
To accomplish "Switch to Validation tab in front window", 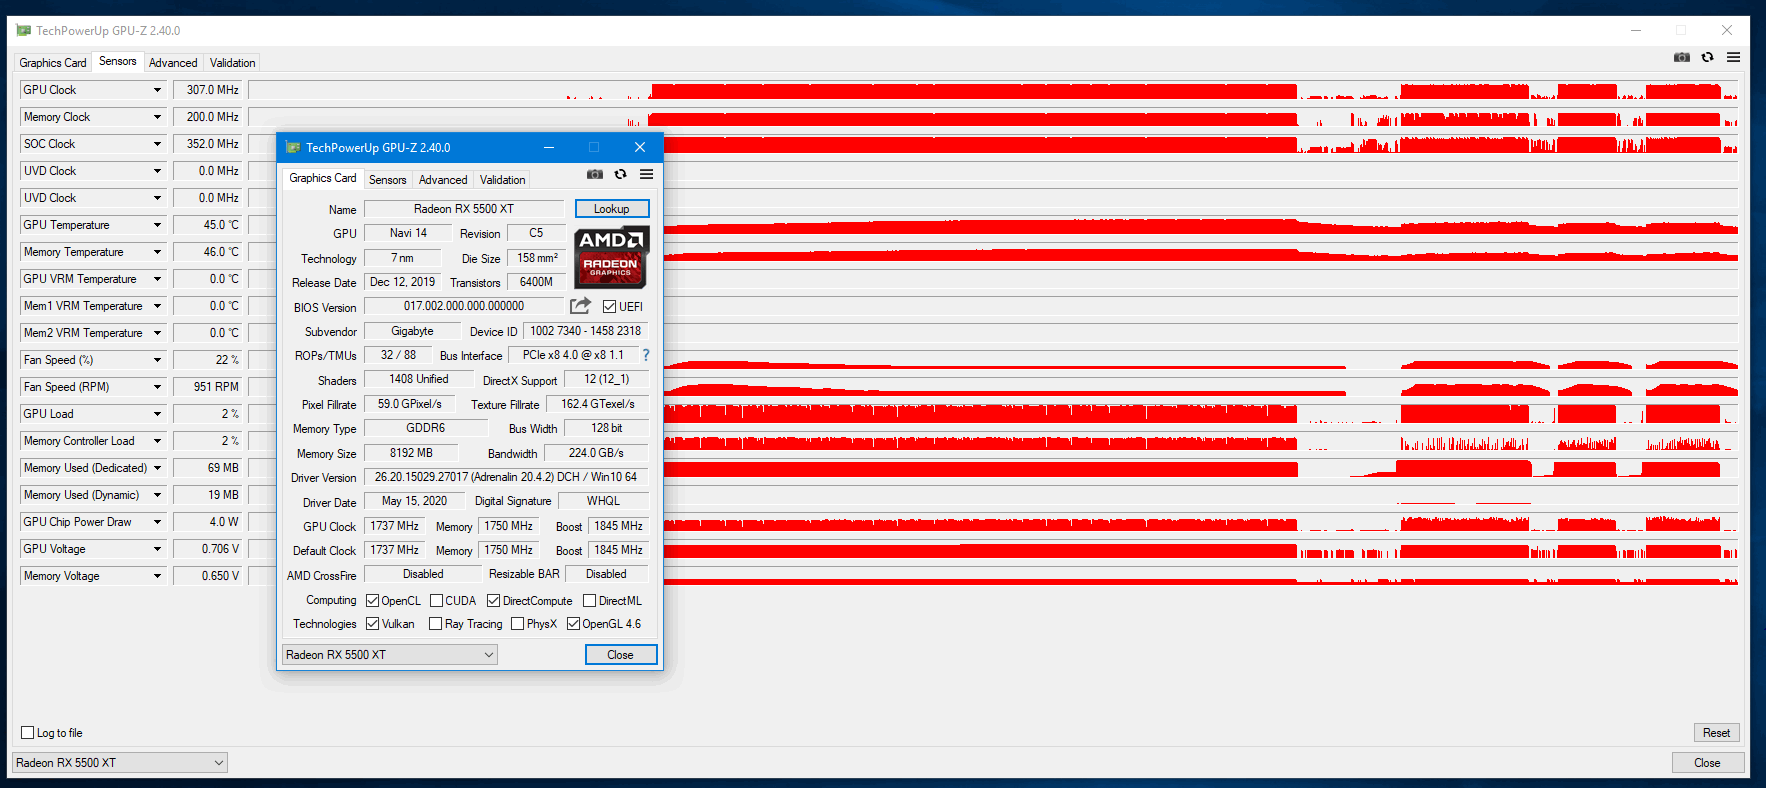I will 502,180.
